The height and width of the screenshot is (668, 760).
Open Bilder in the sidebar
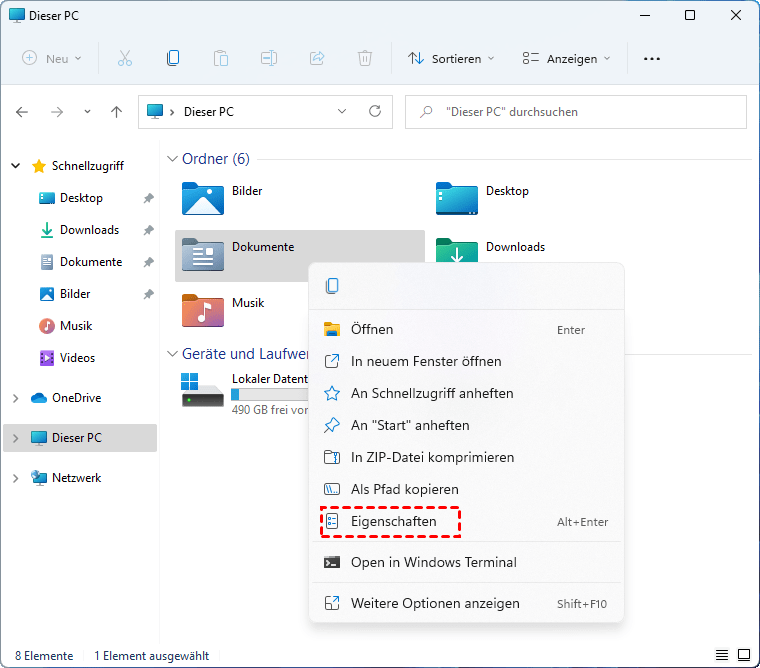(x=75, y=294)
